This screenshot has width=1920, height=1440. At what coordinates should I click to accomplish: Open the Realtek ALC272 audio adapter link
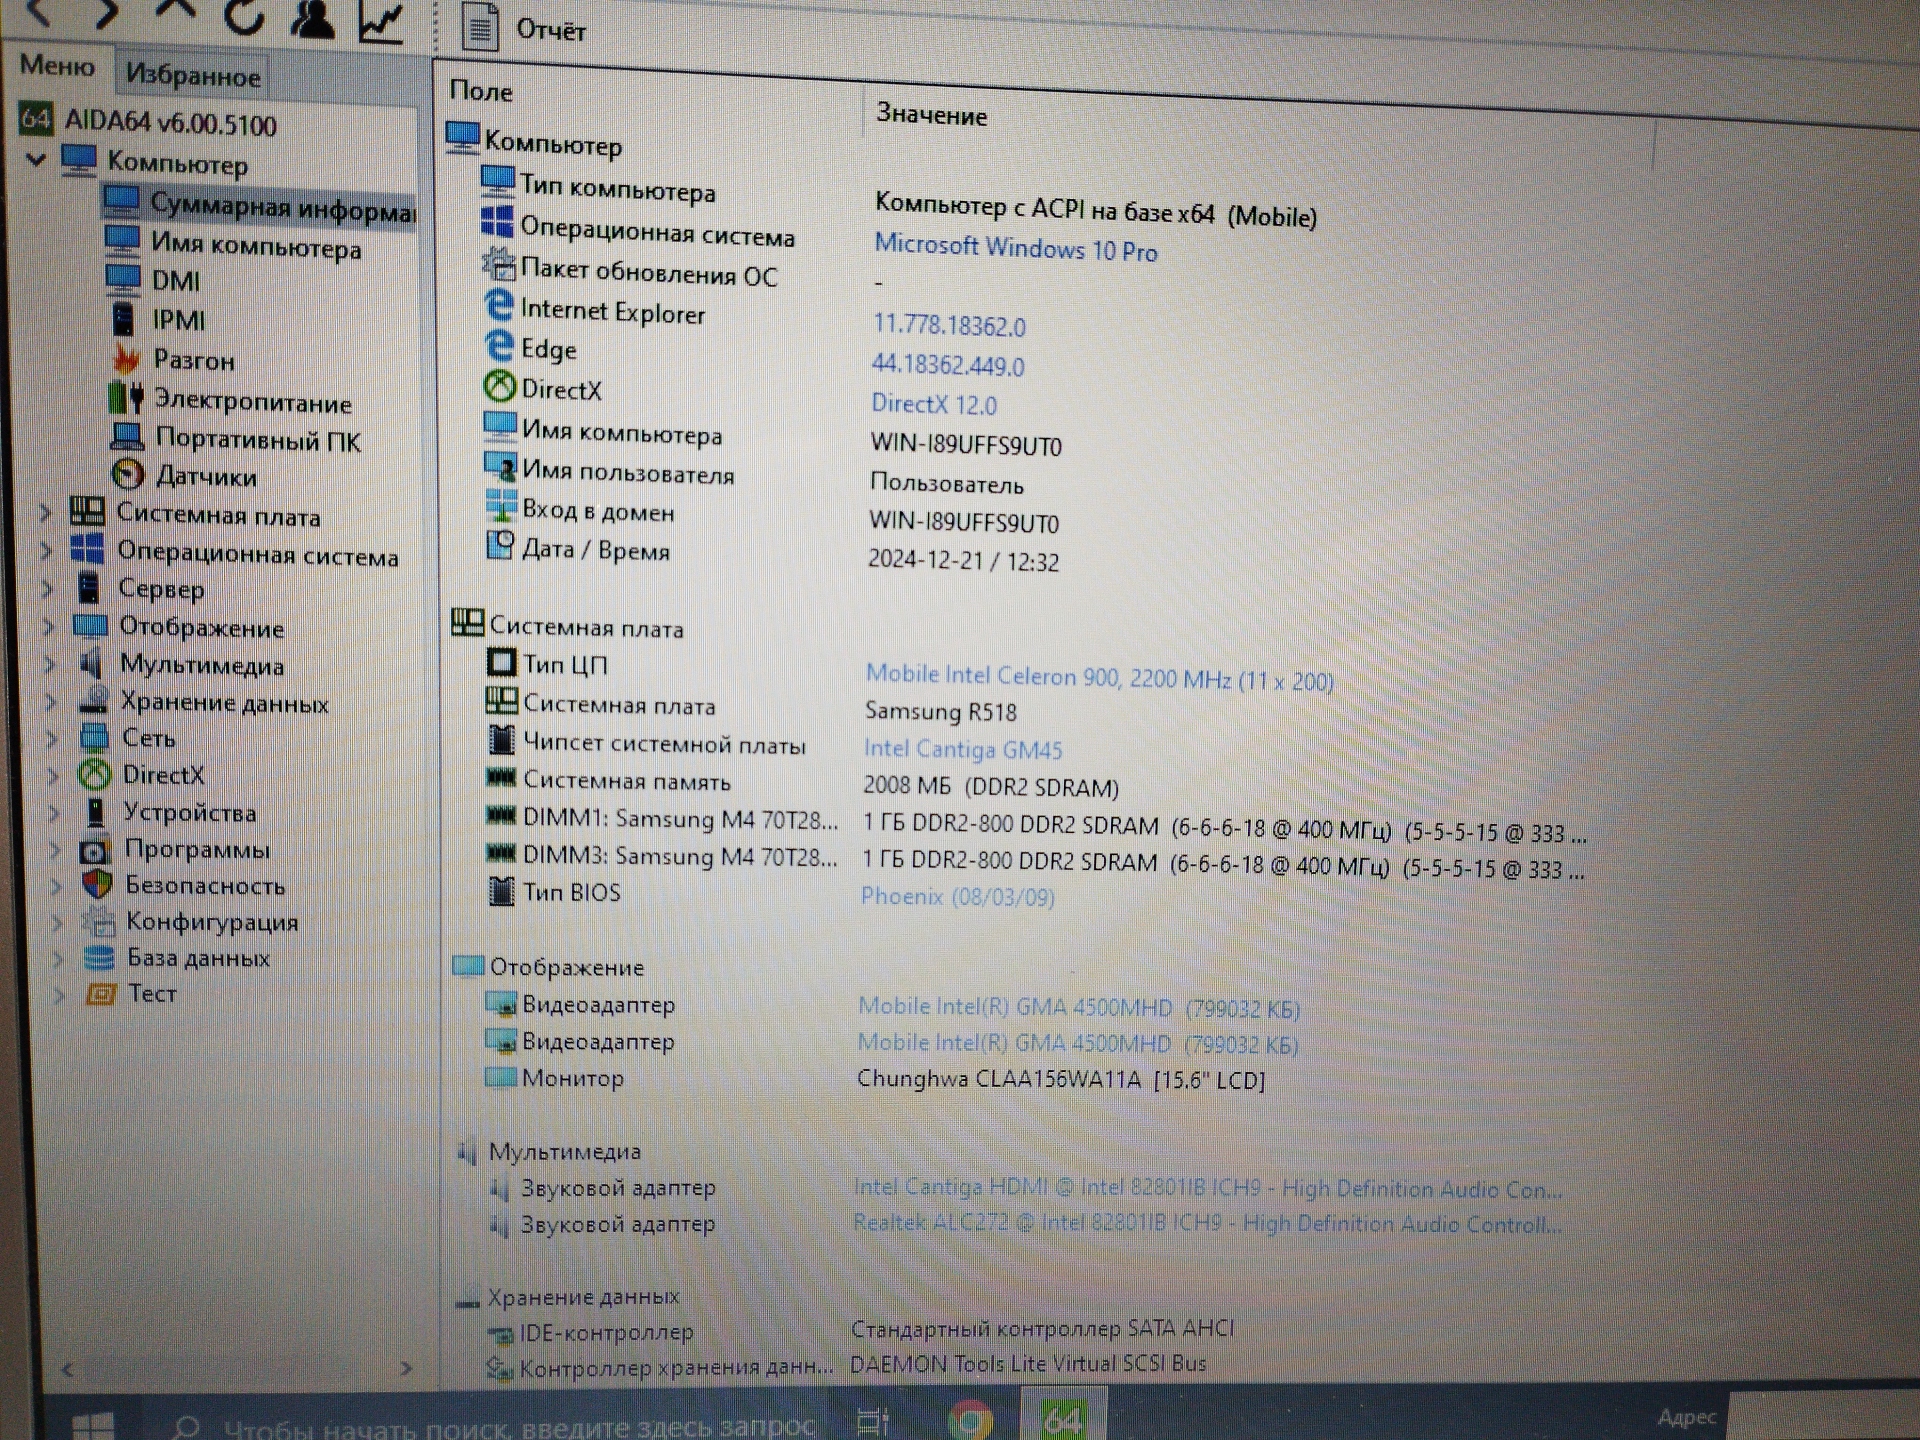1207,1223
